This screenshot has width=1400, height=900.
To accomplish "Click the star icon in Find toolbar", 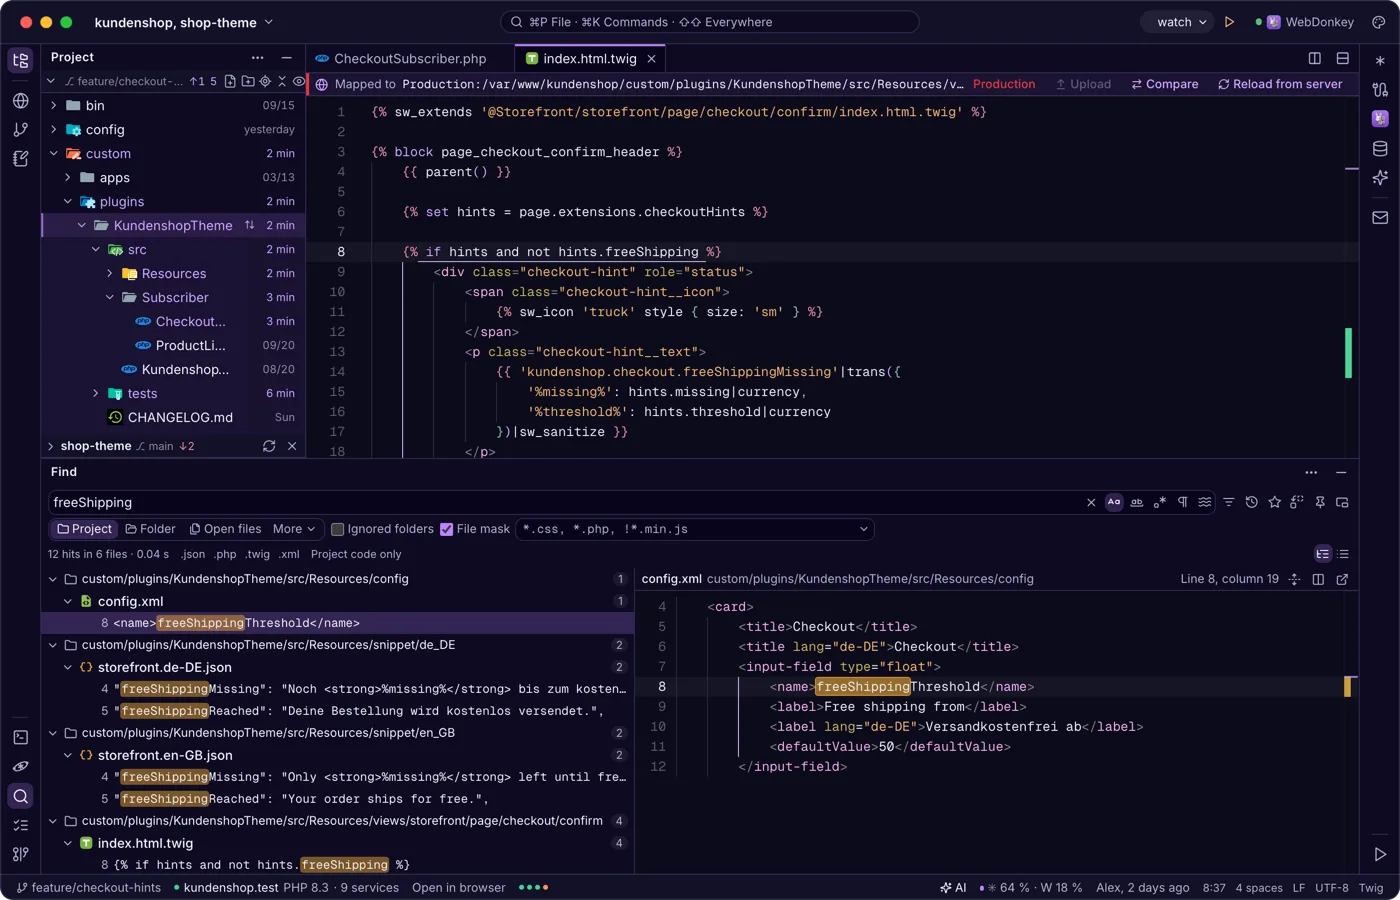I will click(x=1274, y=502).
